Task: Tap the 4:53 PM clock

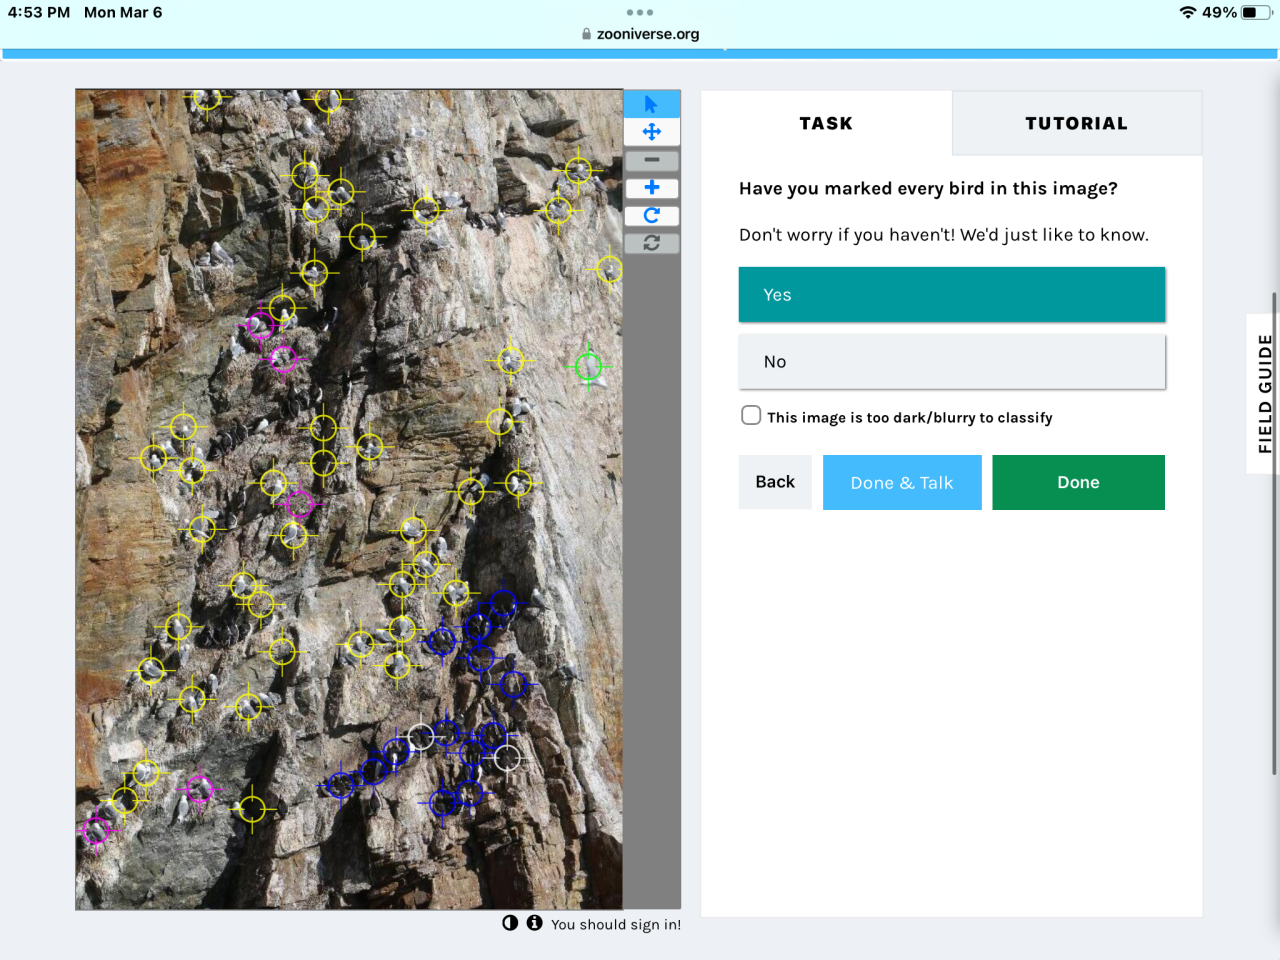Action: tap(39, 13)
